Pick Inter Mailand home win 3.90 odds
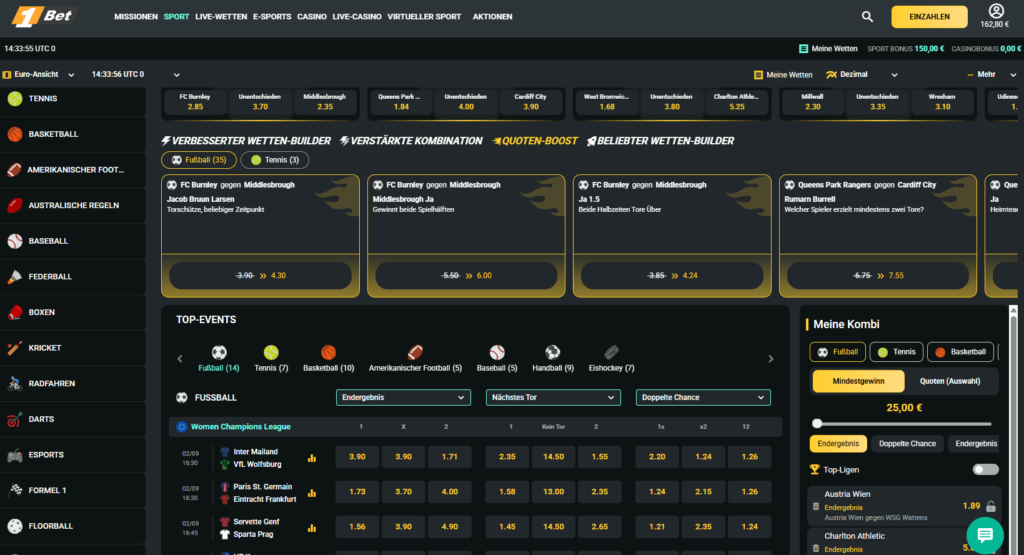 point(357,457)
